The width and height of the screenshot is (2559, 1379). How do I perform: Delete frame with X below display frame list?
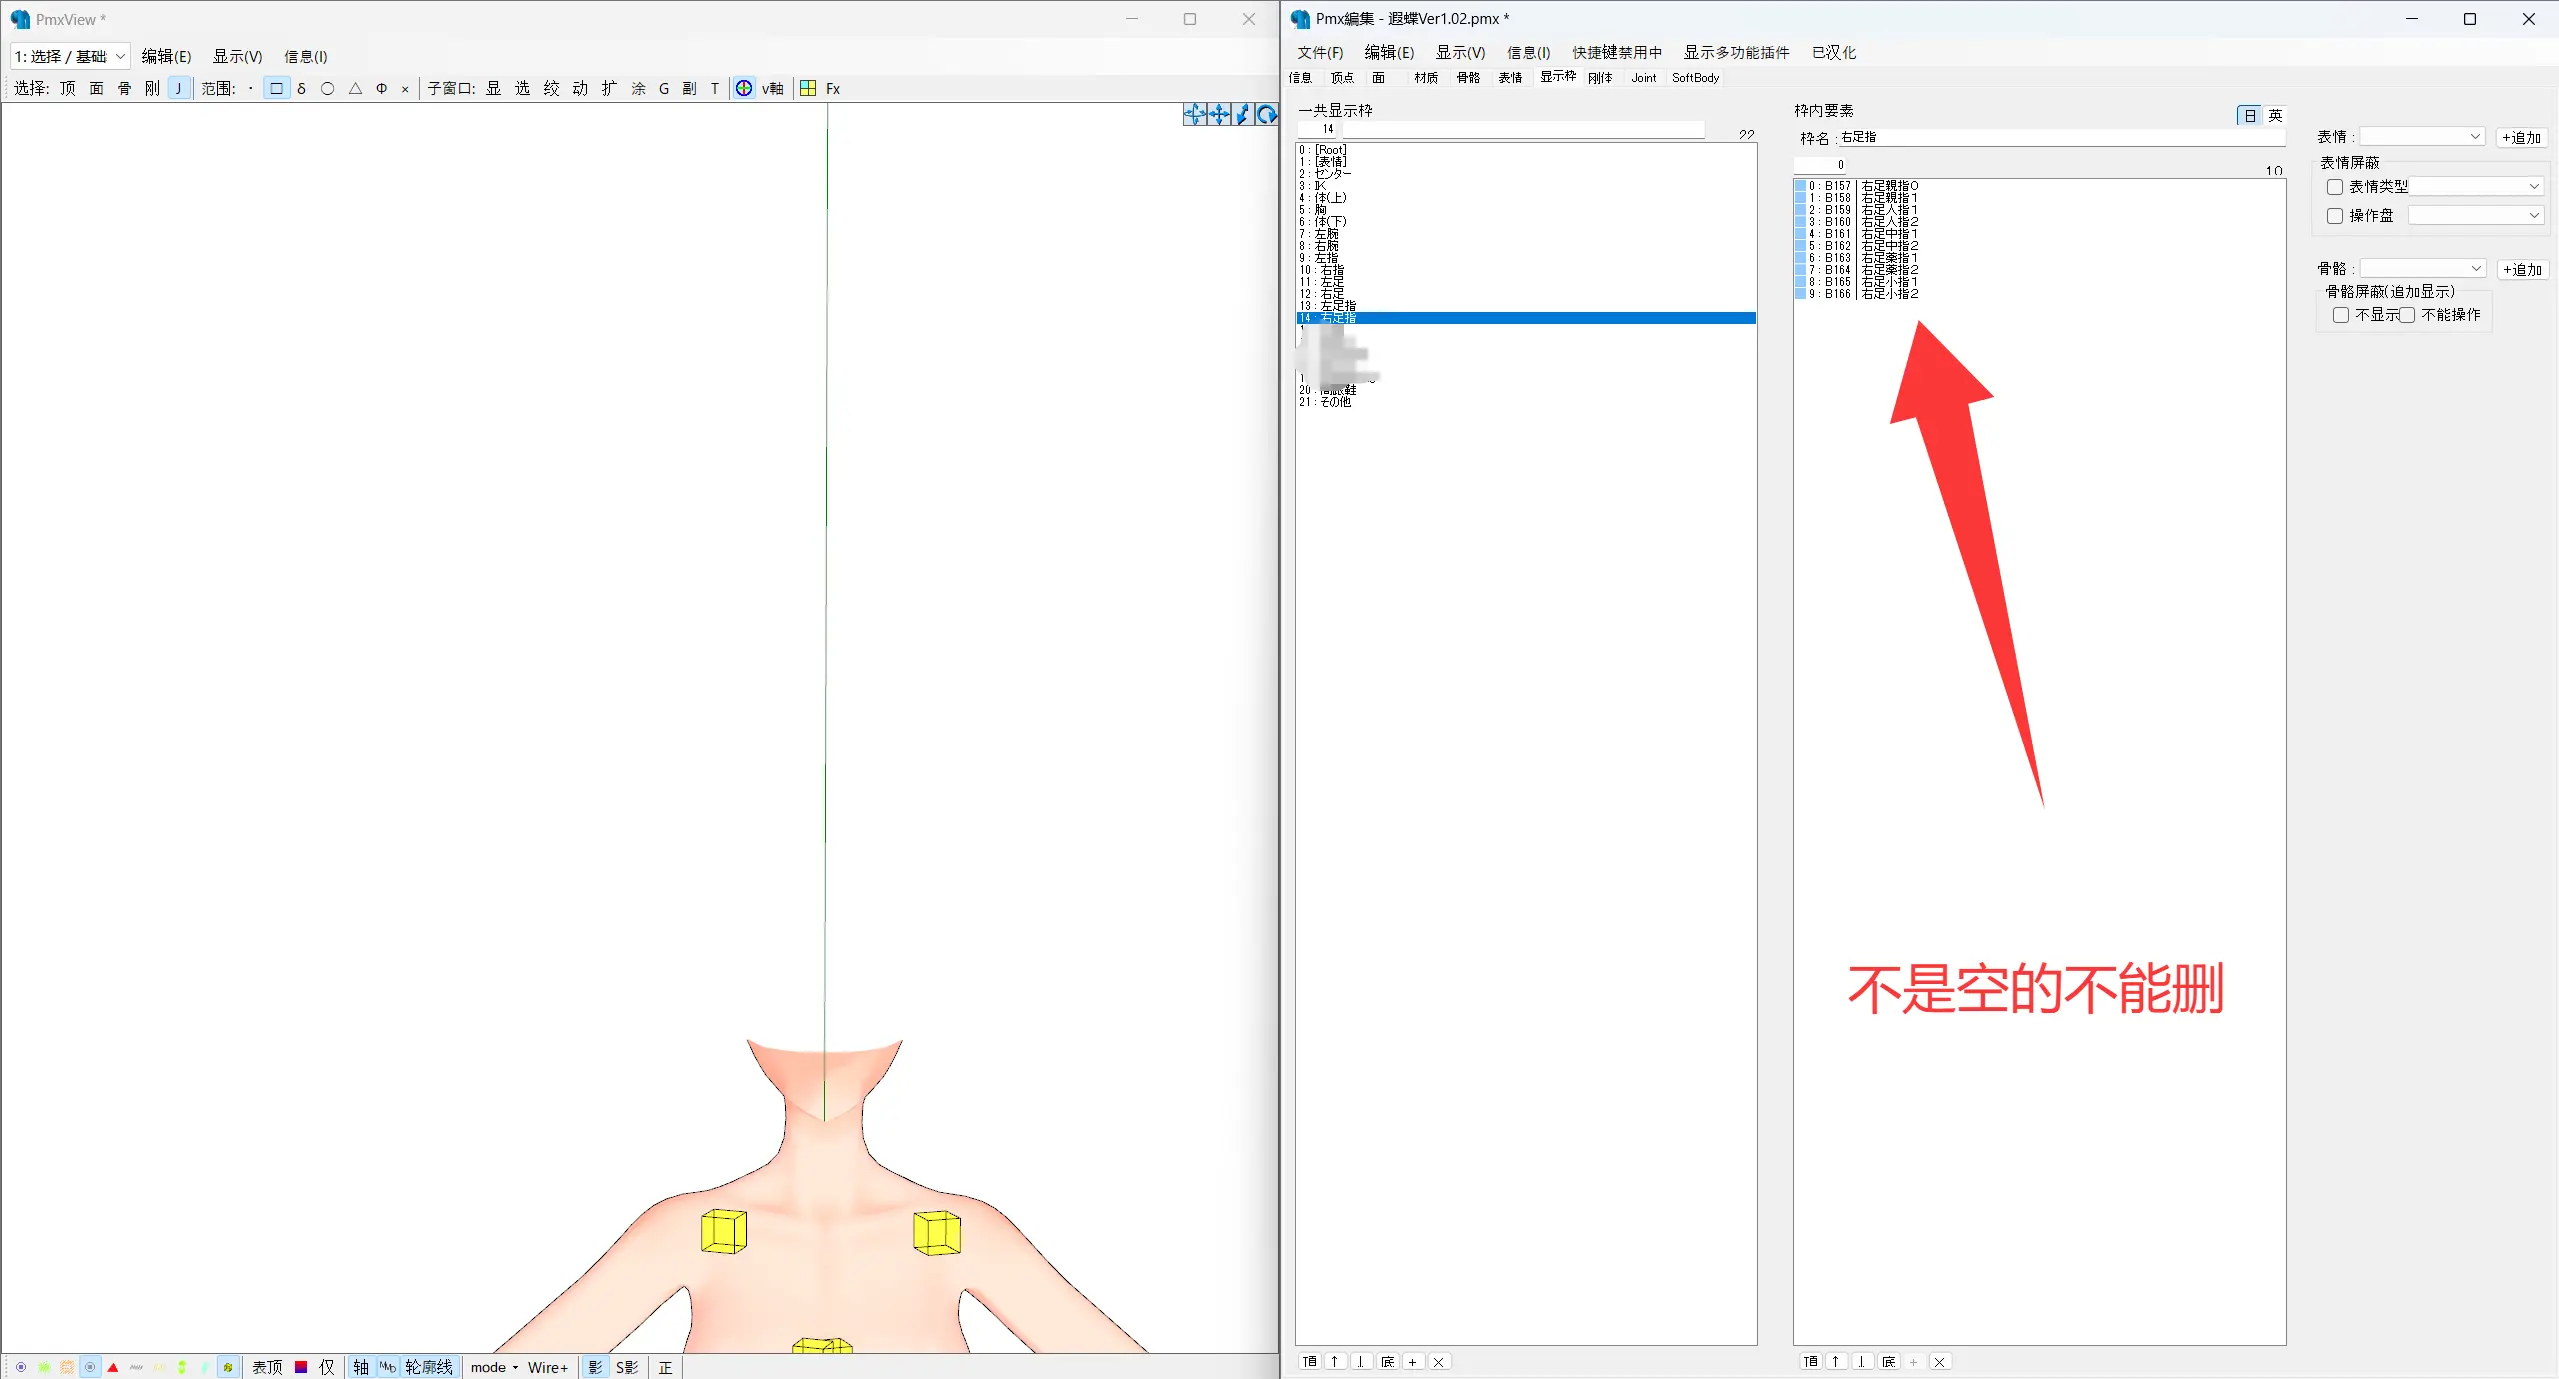[1439, 1361]
